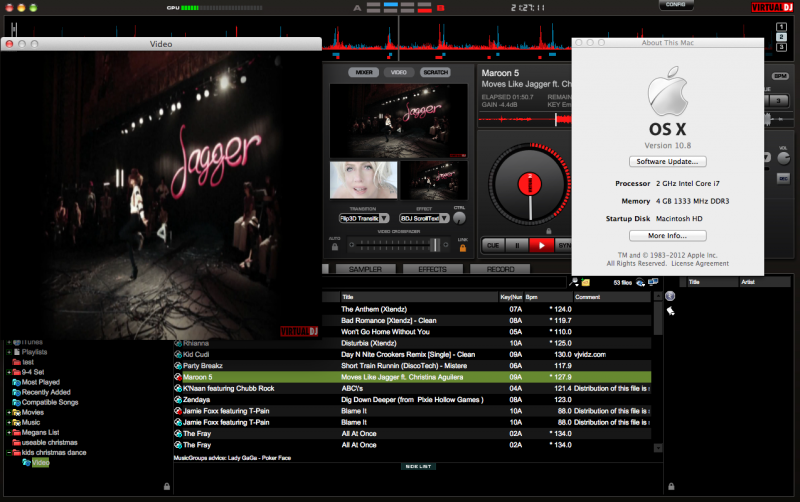Switch to the MIXER panel
800x502 pixels.
coord(364,72)
